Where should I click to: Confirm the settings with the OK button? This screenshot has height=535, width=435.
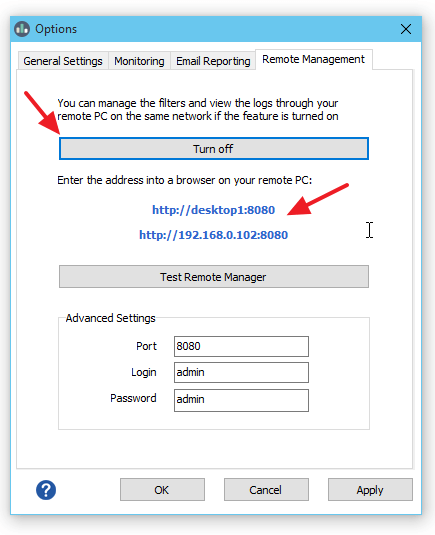coord(162,490)
